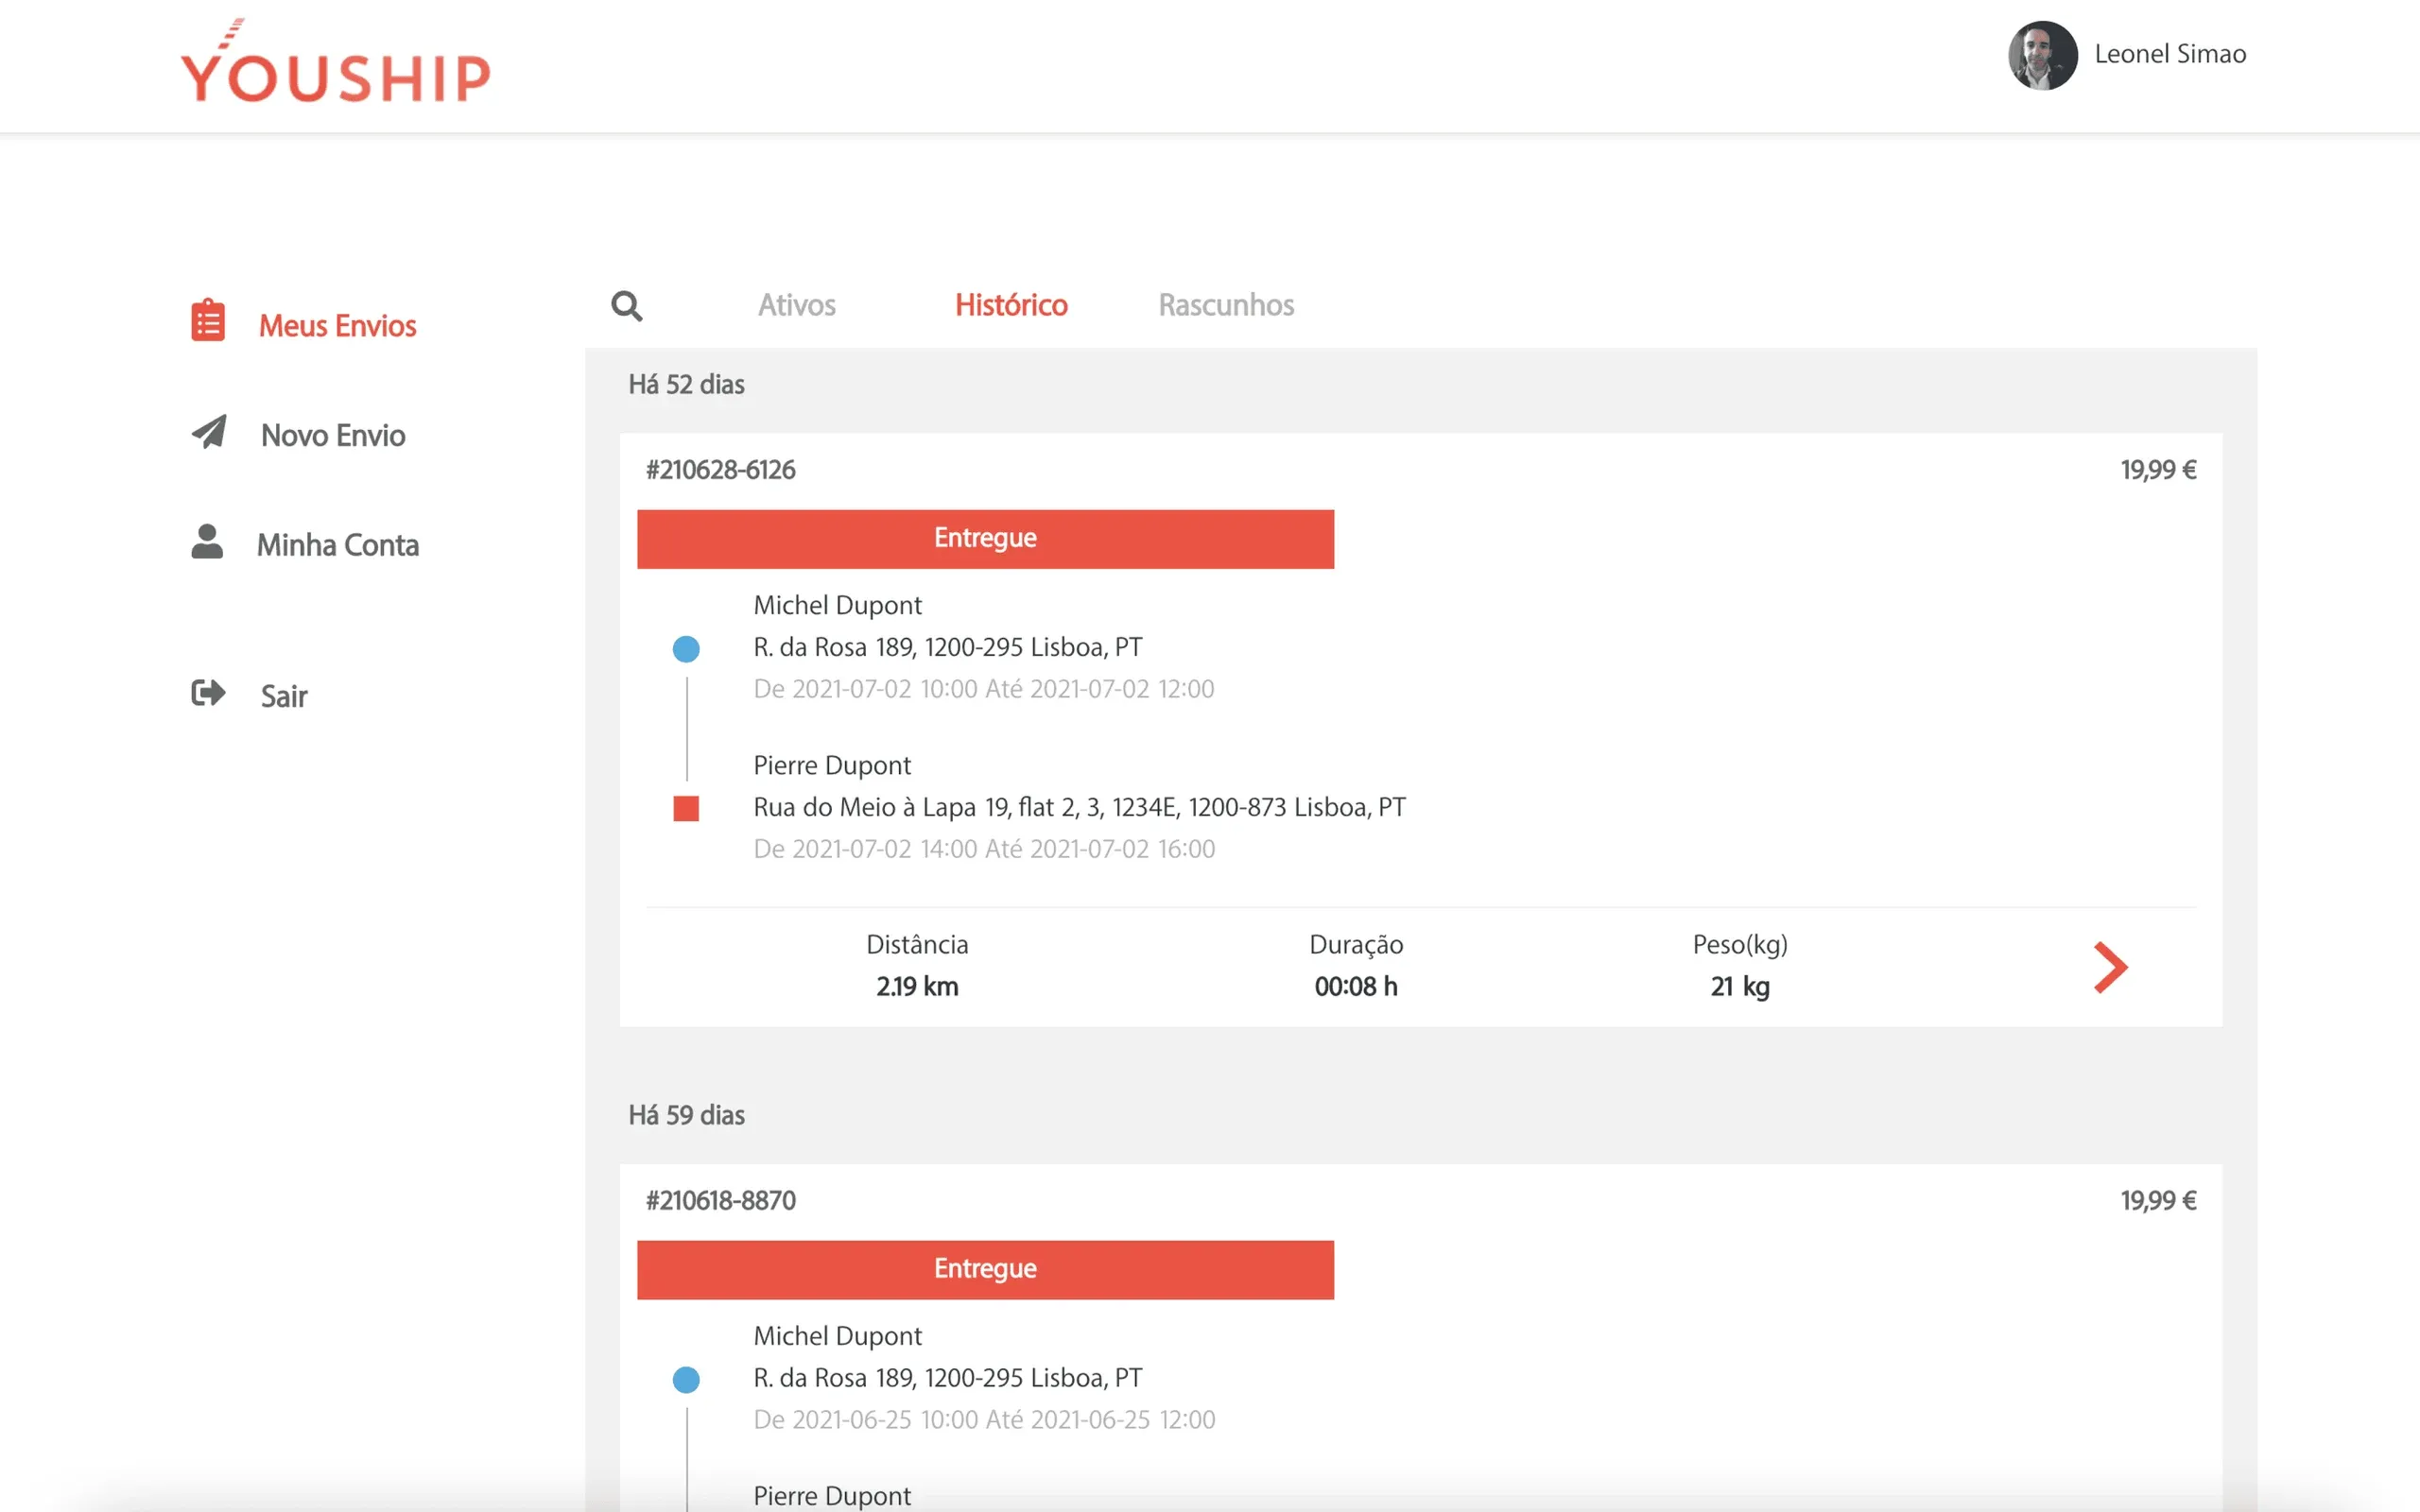Screen dimensions: 2420x1512
Task: Click the Leonel Simao user name
Action: point(2170,54)
